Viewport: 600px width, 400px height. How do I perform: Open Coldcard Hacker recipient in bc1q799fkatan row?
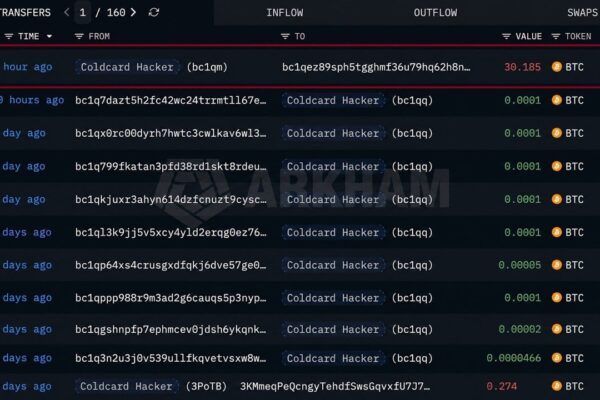[x=333, y=167]
